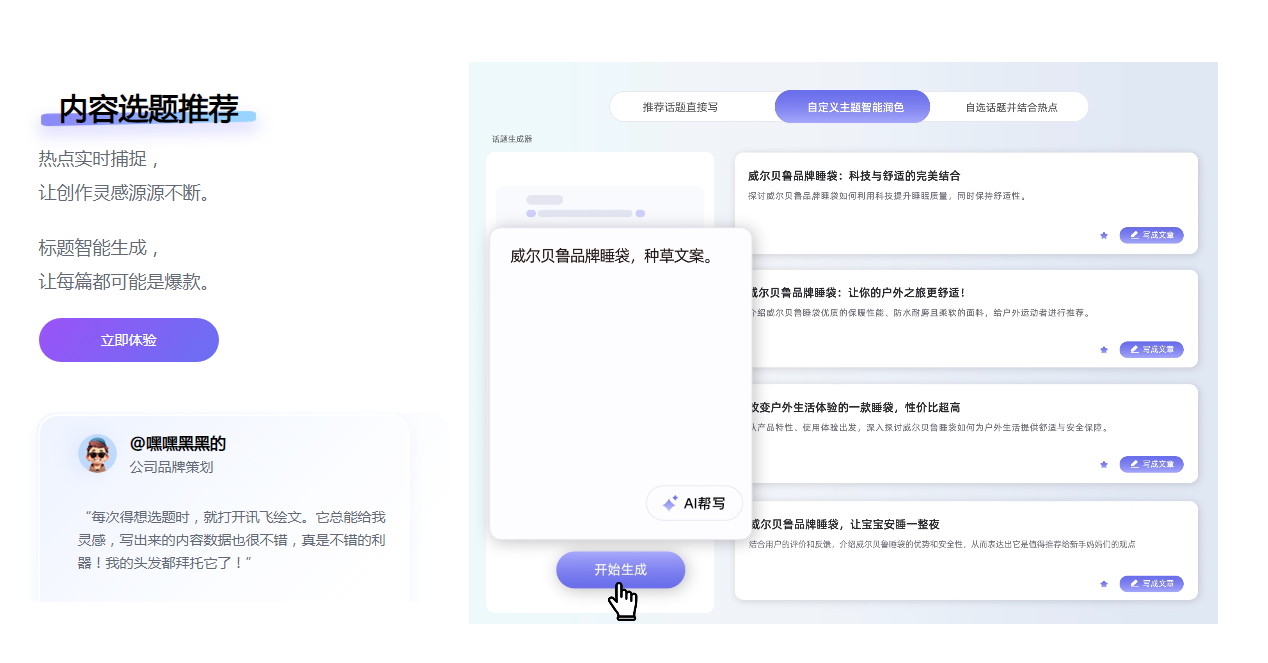Star the '让你的户外之旅更舒适' topic card

coord(1104,350)
